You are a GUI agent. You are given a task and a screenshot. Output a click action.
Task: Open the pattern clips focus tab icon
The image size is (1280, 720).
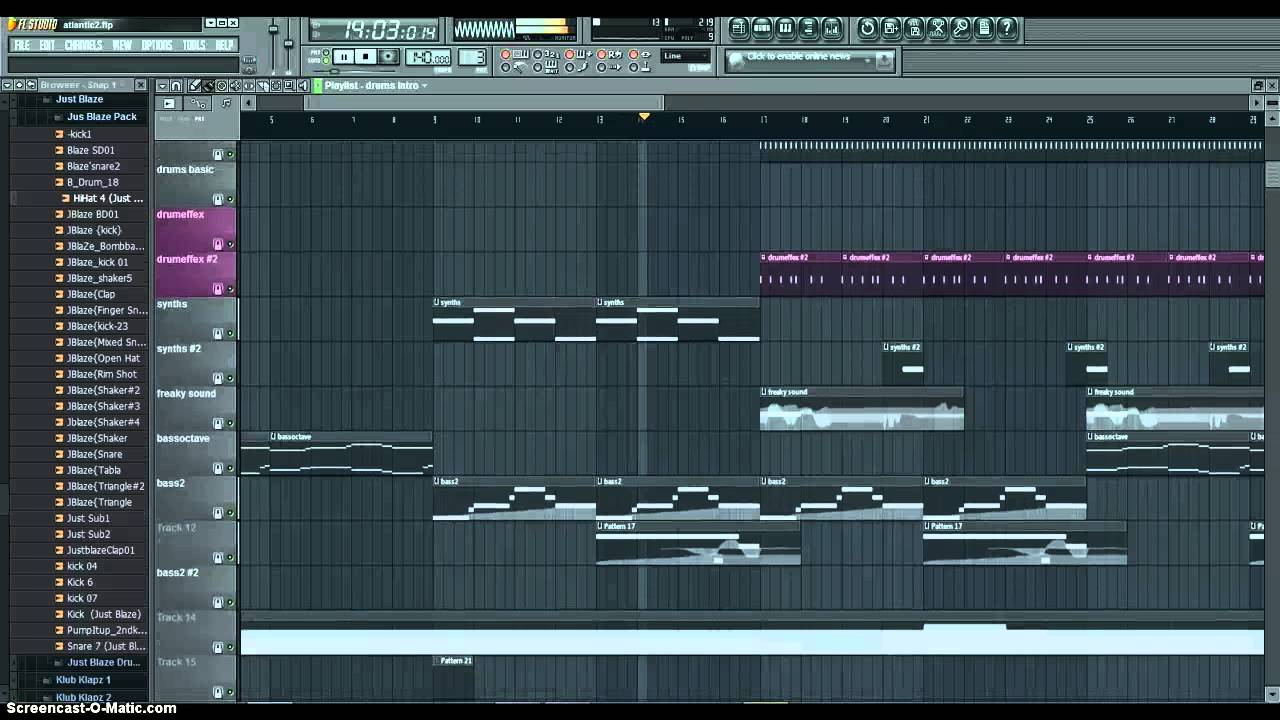227,103
